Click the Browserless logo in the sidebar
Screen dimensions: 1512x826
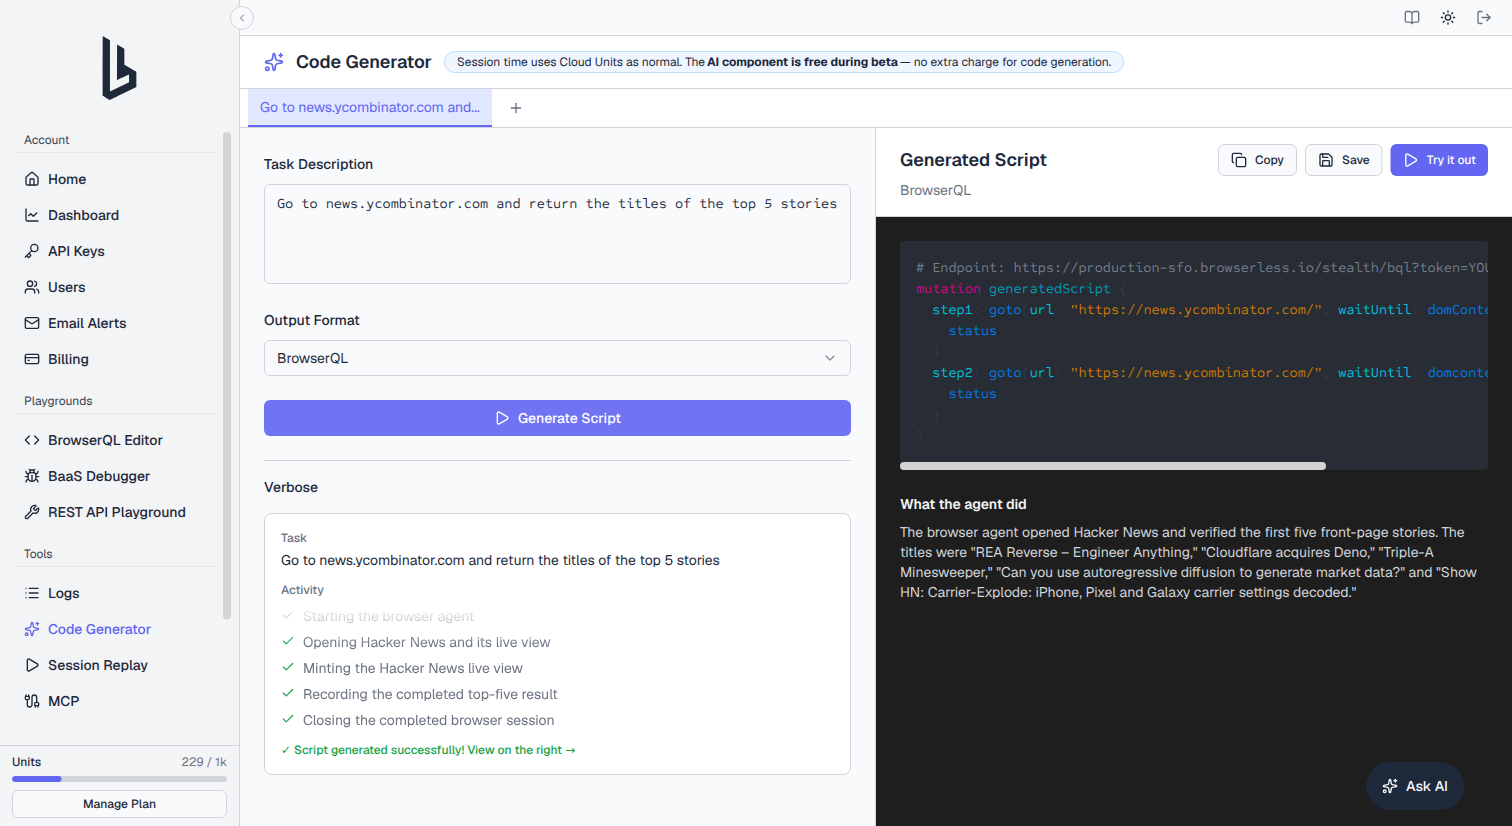click(x=119, y=68)
